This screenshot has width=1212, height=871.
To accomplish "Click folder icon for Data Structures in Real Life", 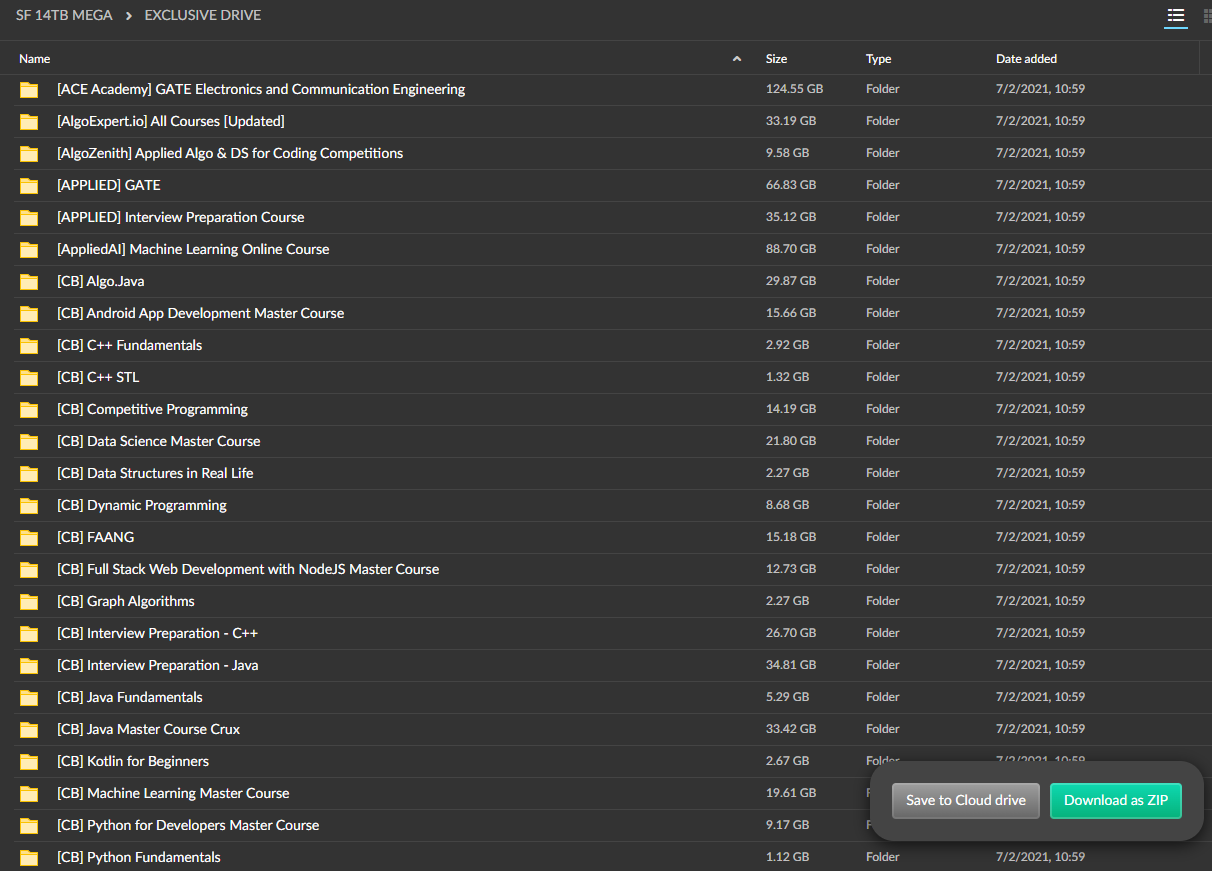I will pos(29,474).
